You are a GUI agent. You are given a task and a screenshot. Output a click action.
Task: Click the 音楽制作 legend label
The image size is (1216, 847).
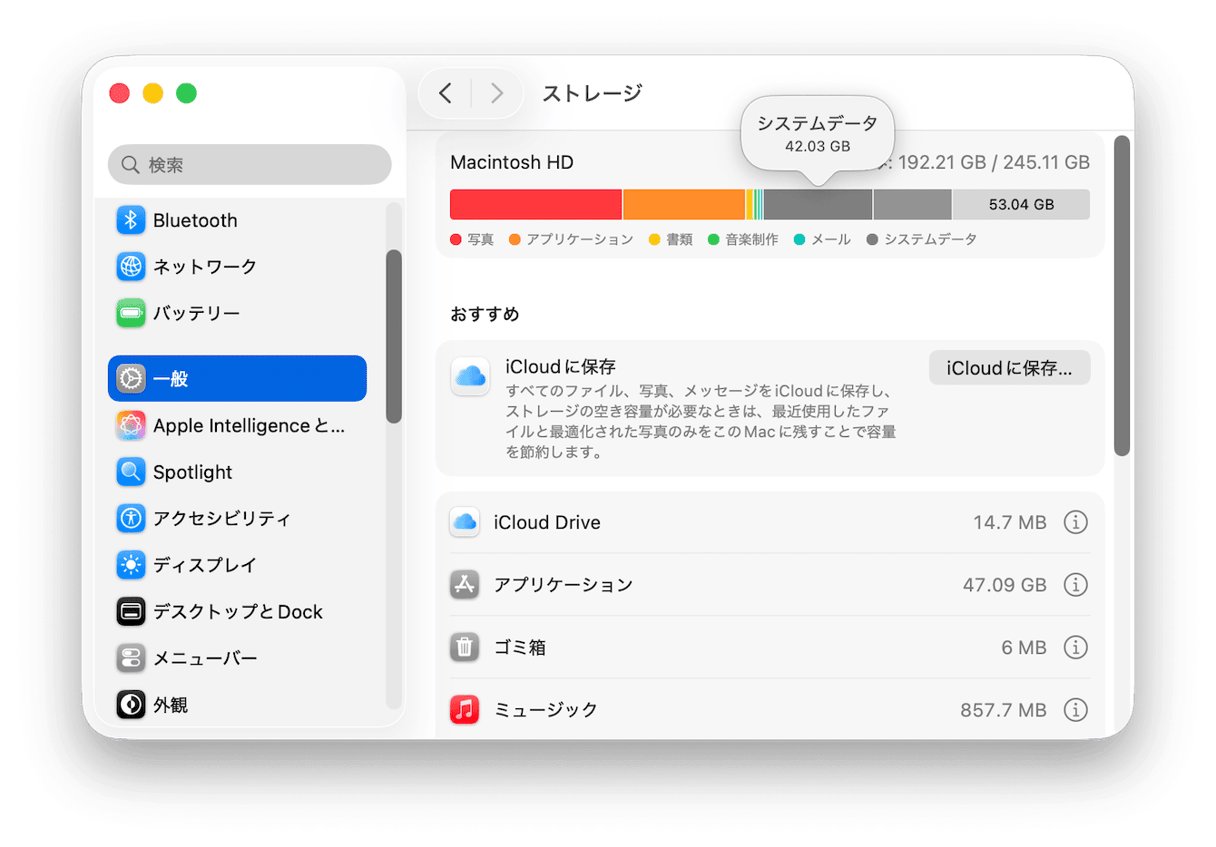point(751,240)
